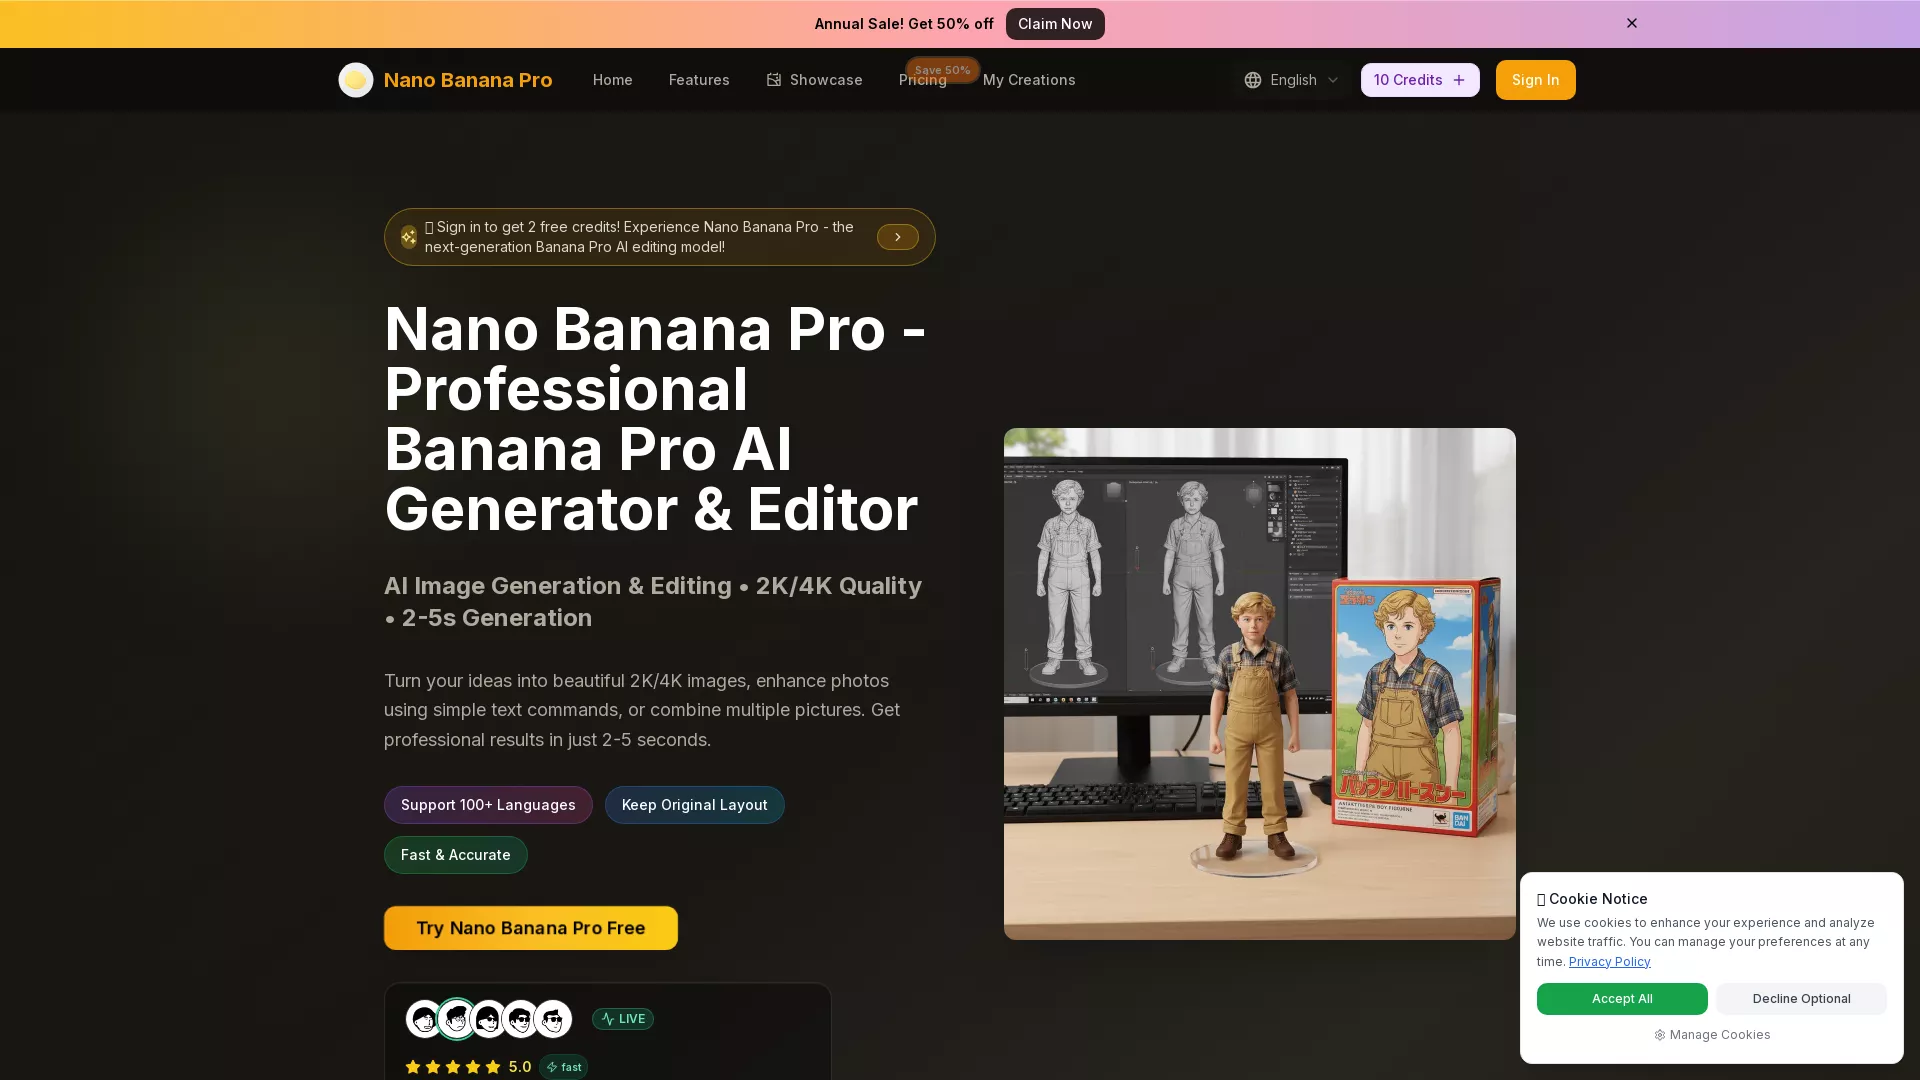Click Claim Now in sale banner
Screen dimensions: 1920x1080
pos(1055,24)
